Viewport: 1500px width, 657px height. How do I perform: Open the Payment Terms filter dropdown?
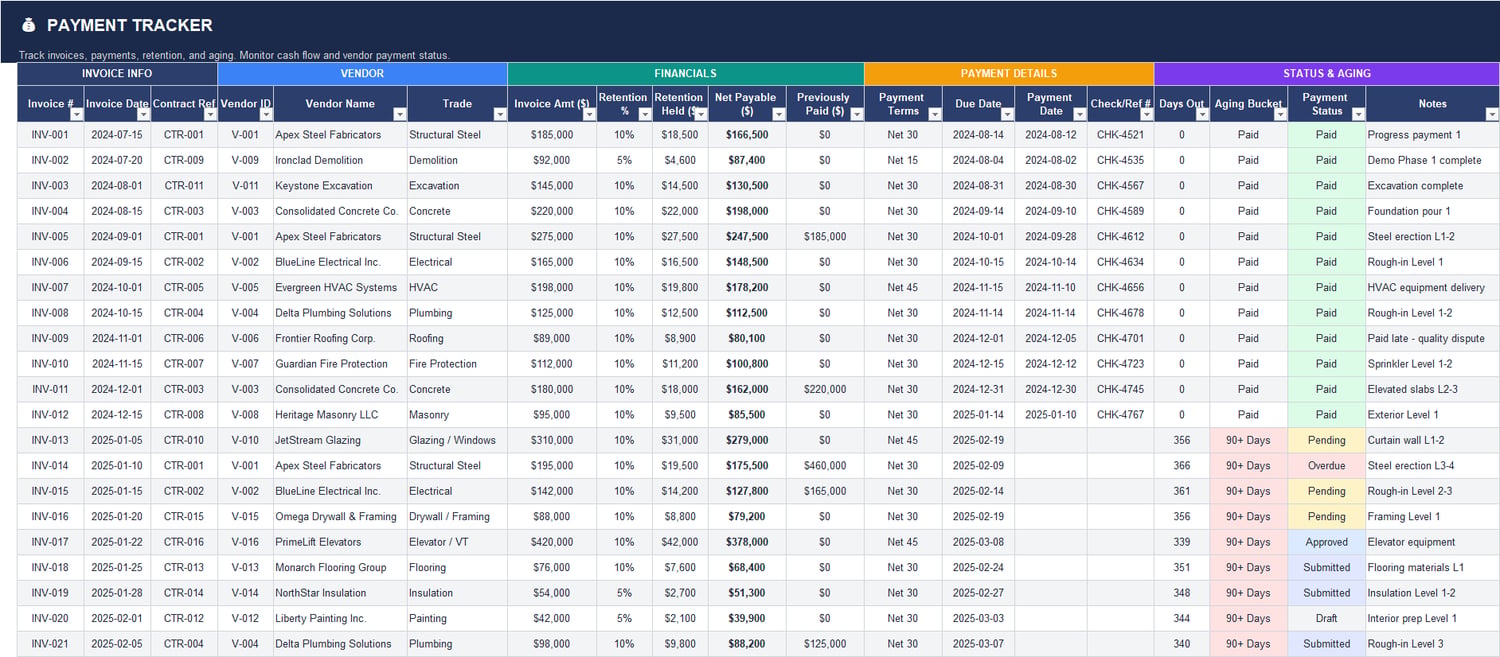pos(934,114)
